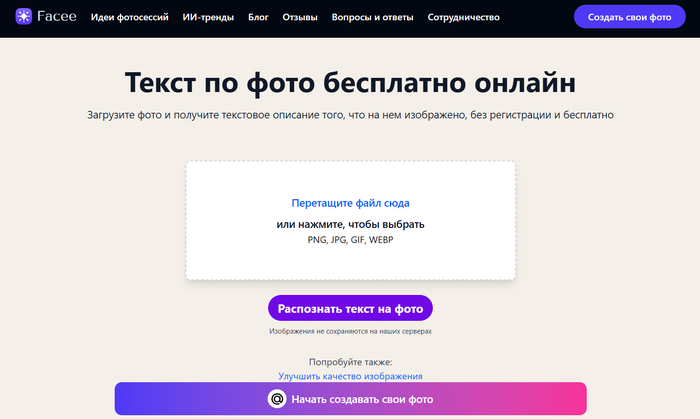Click the Попробуйте также label
This screenshot has width=700, height=419.
click(350, 361)
